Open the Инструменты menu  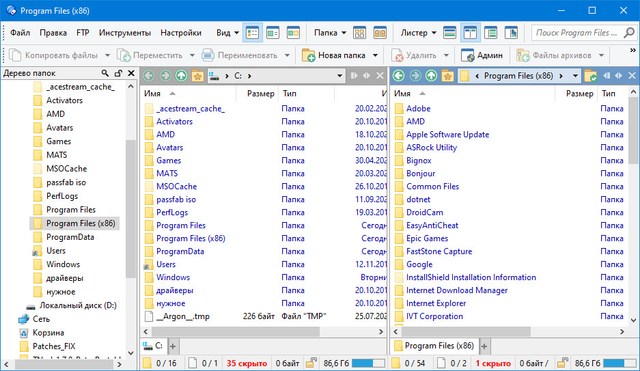(125, 33)
